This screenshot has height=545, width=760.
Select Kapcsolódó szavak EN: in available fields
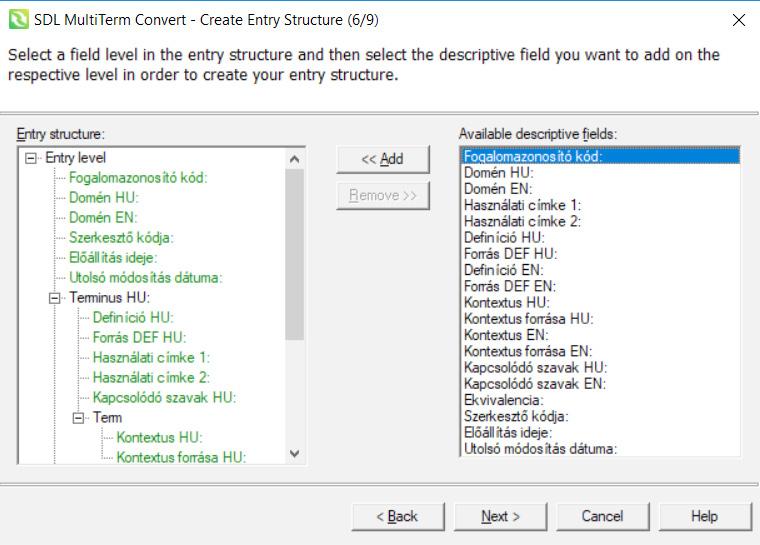[600, 384]
